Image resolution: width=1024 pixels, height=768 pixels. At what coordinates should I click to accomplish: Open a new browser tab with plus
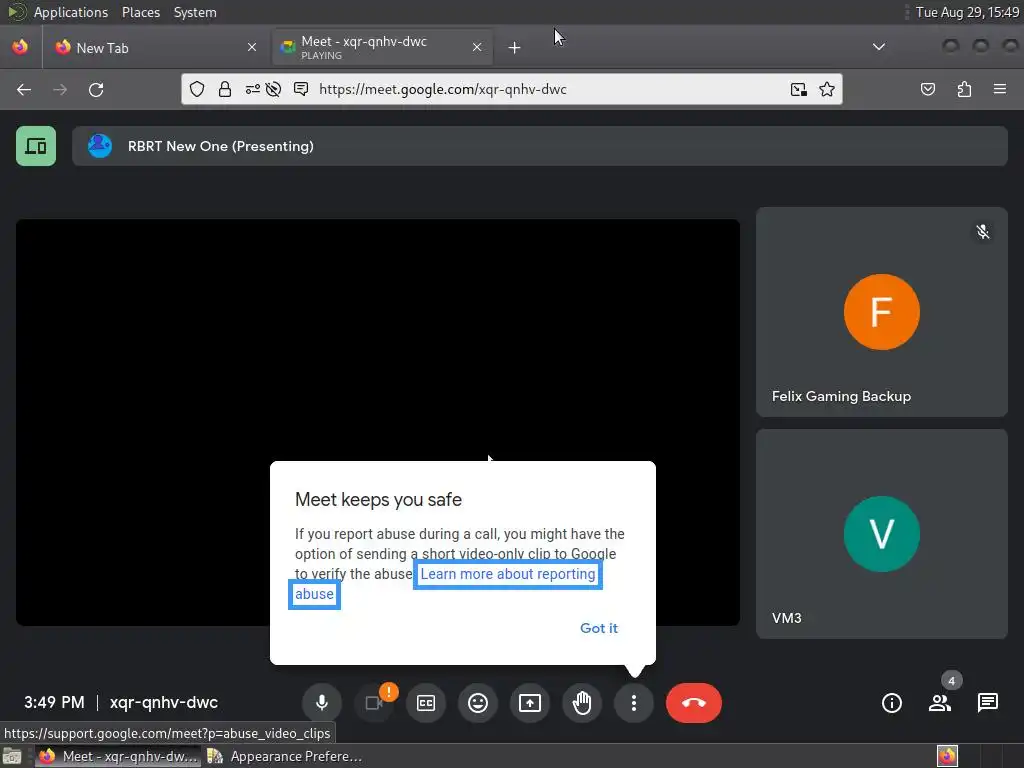(x=514, y=48)
